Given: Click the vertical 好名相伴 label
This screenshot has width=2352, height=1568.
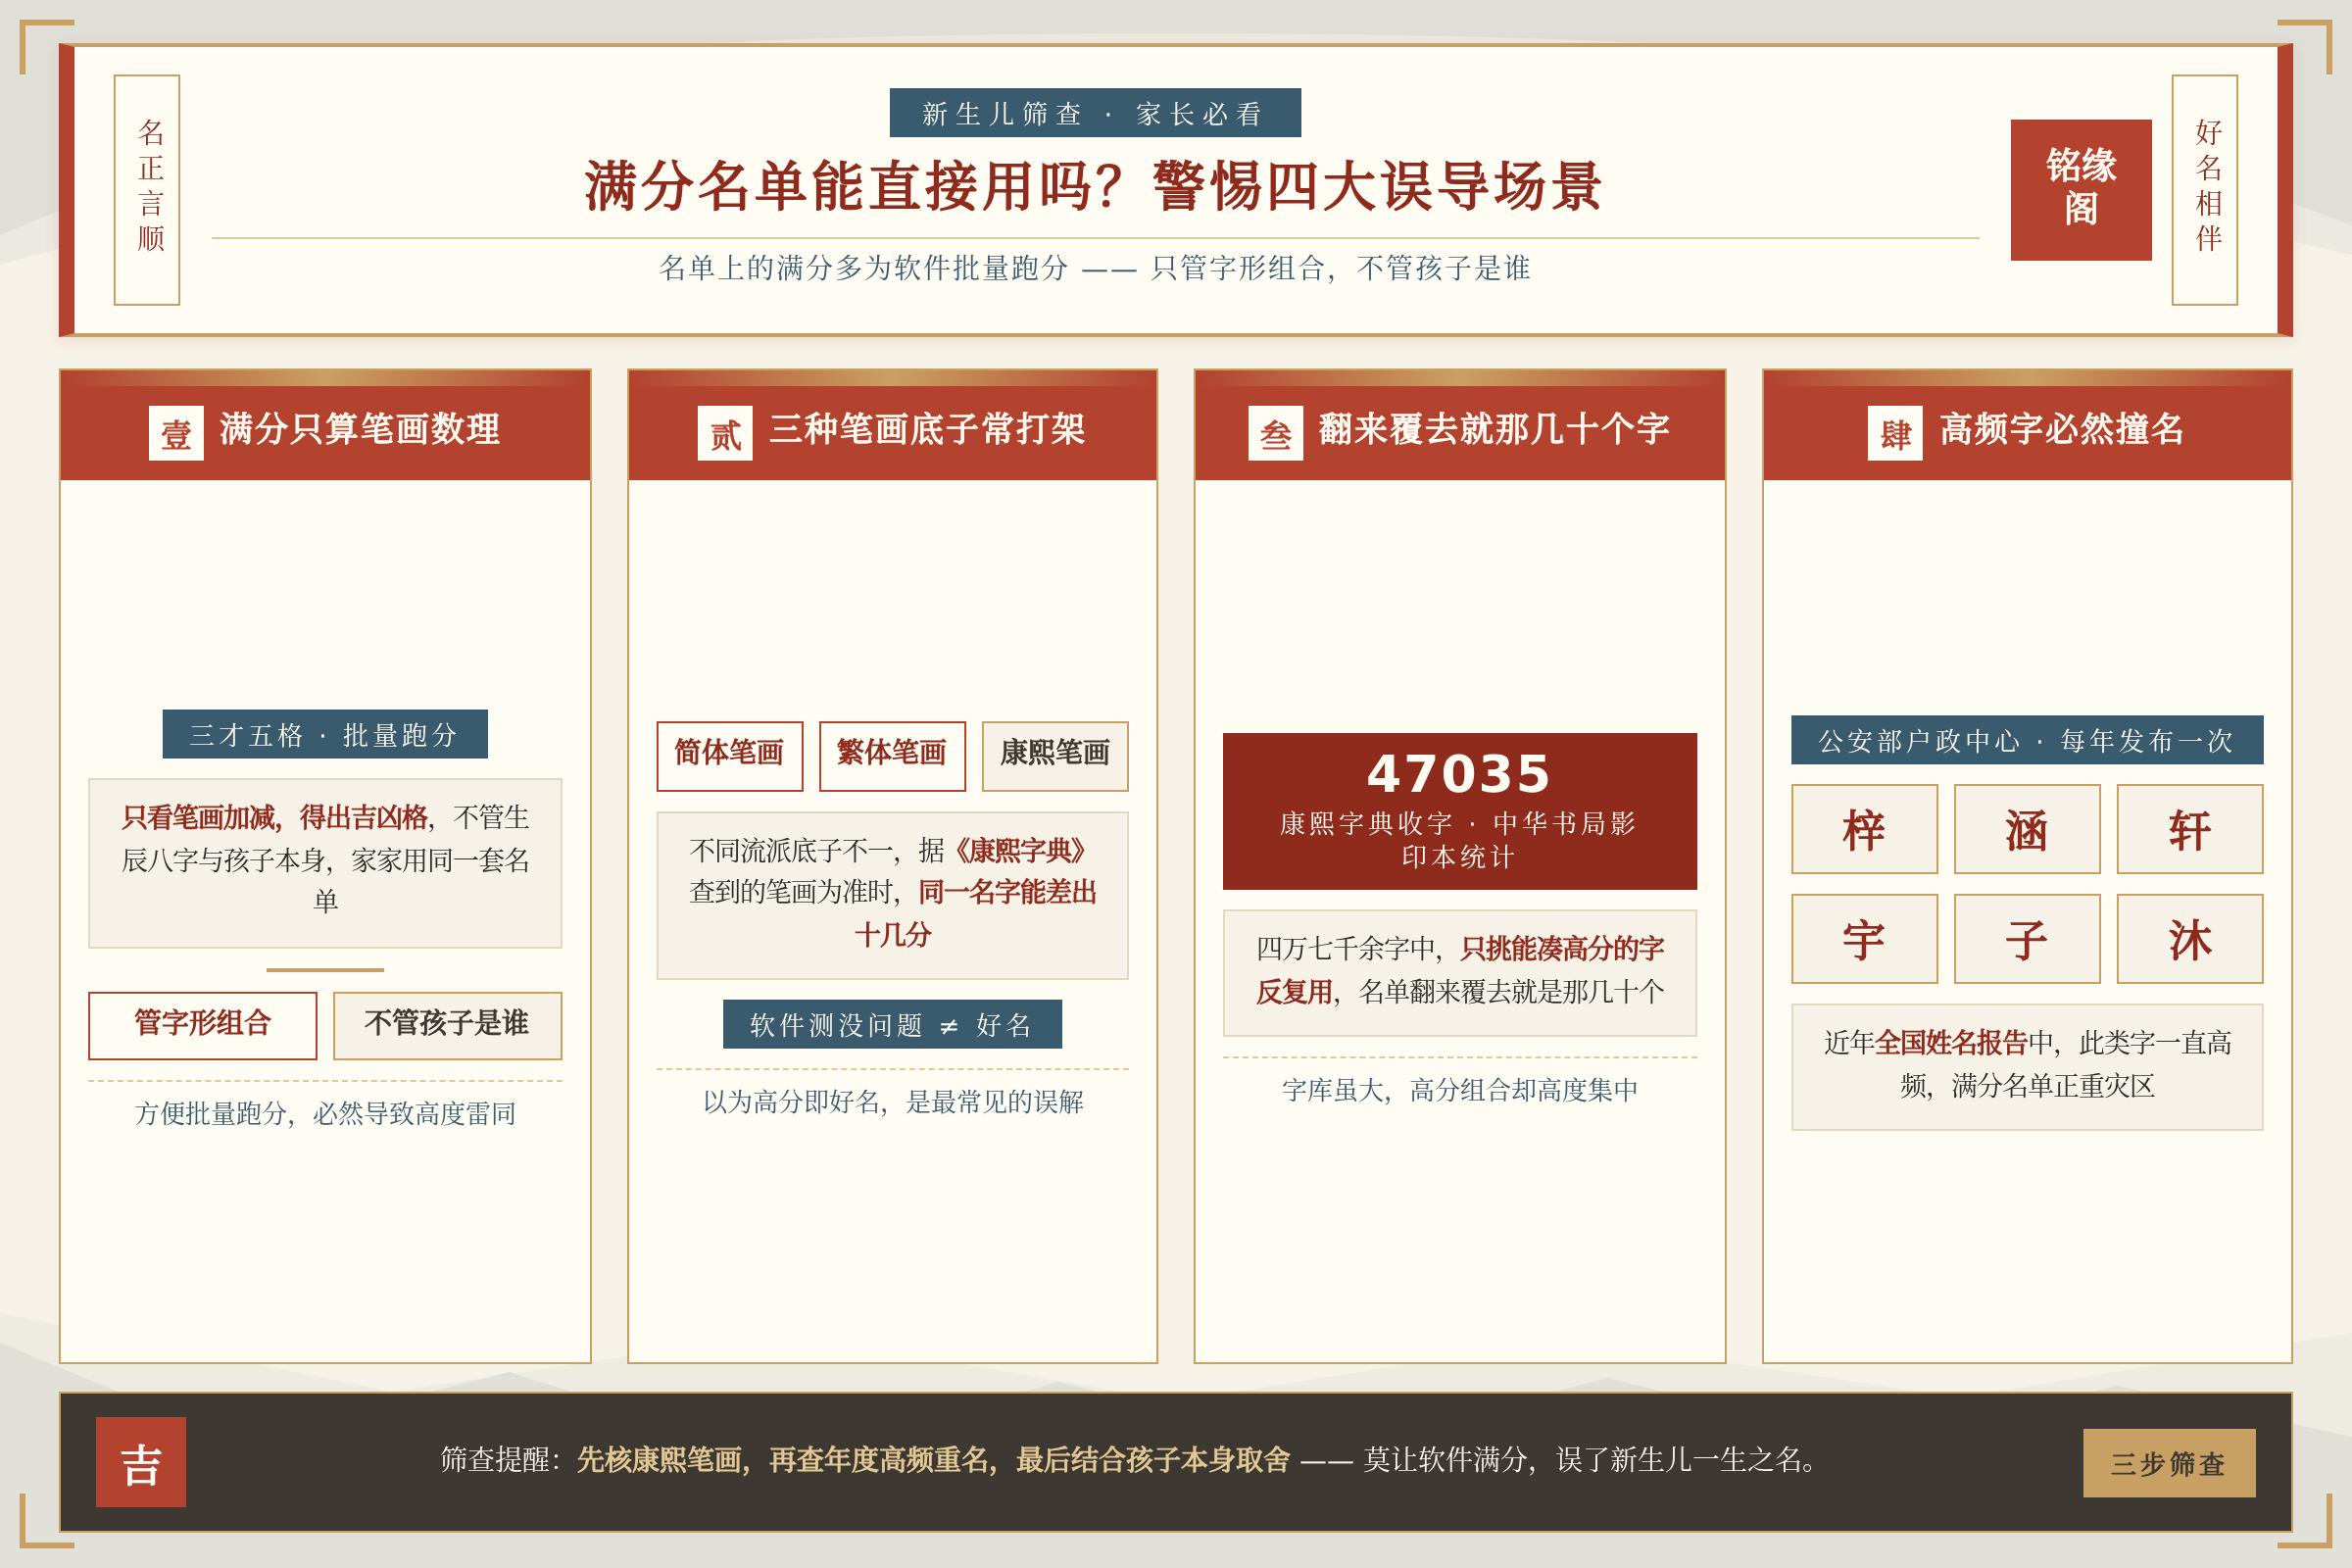Looking at the screenshot, I should pos(2205,190).
